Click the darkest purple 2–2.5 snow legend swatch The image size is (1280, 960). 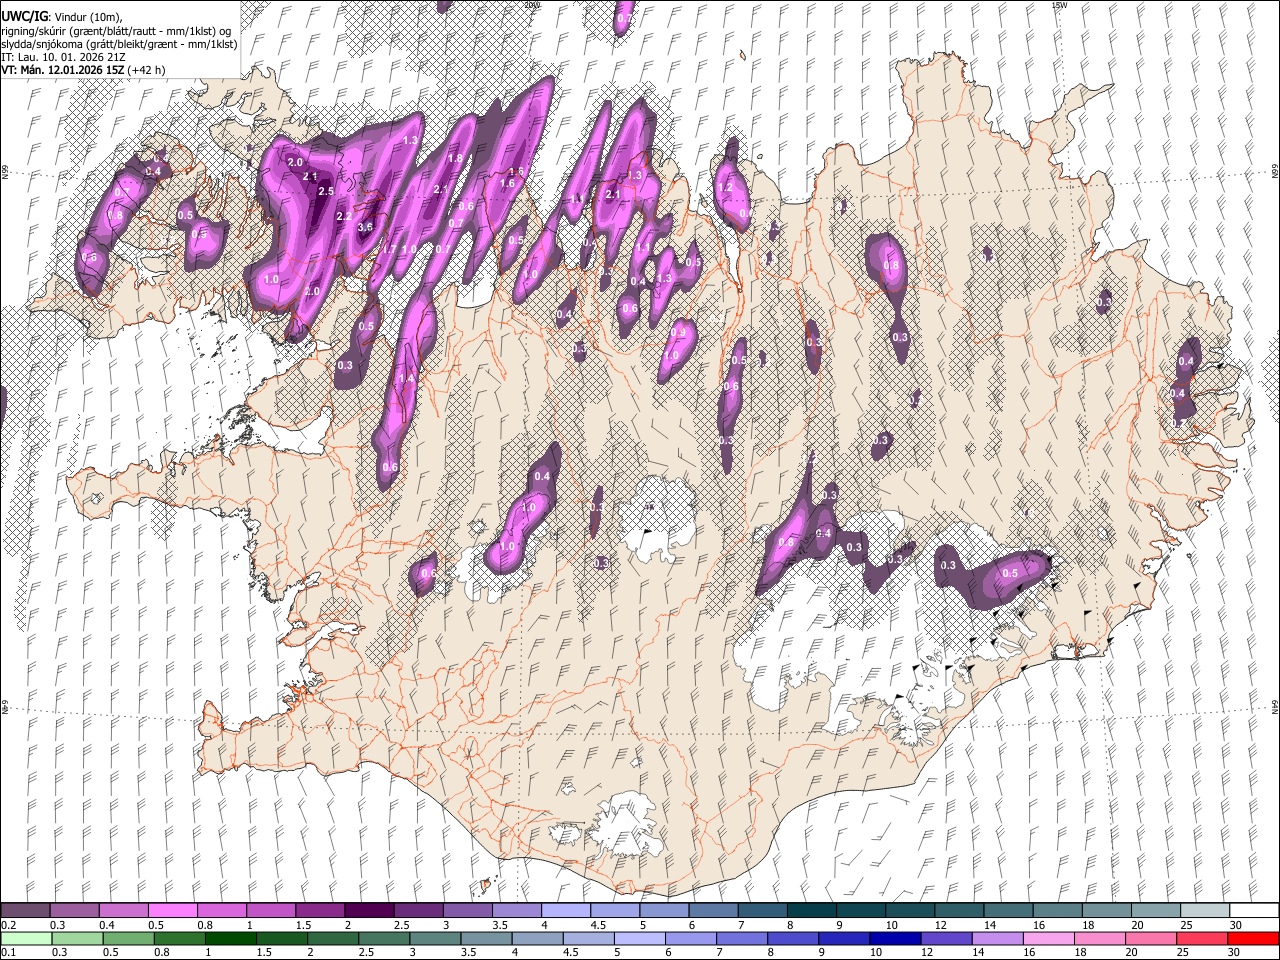click(368, 910)
